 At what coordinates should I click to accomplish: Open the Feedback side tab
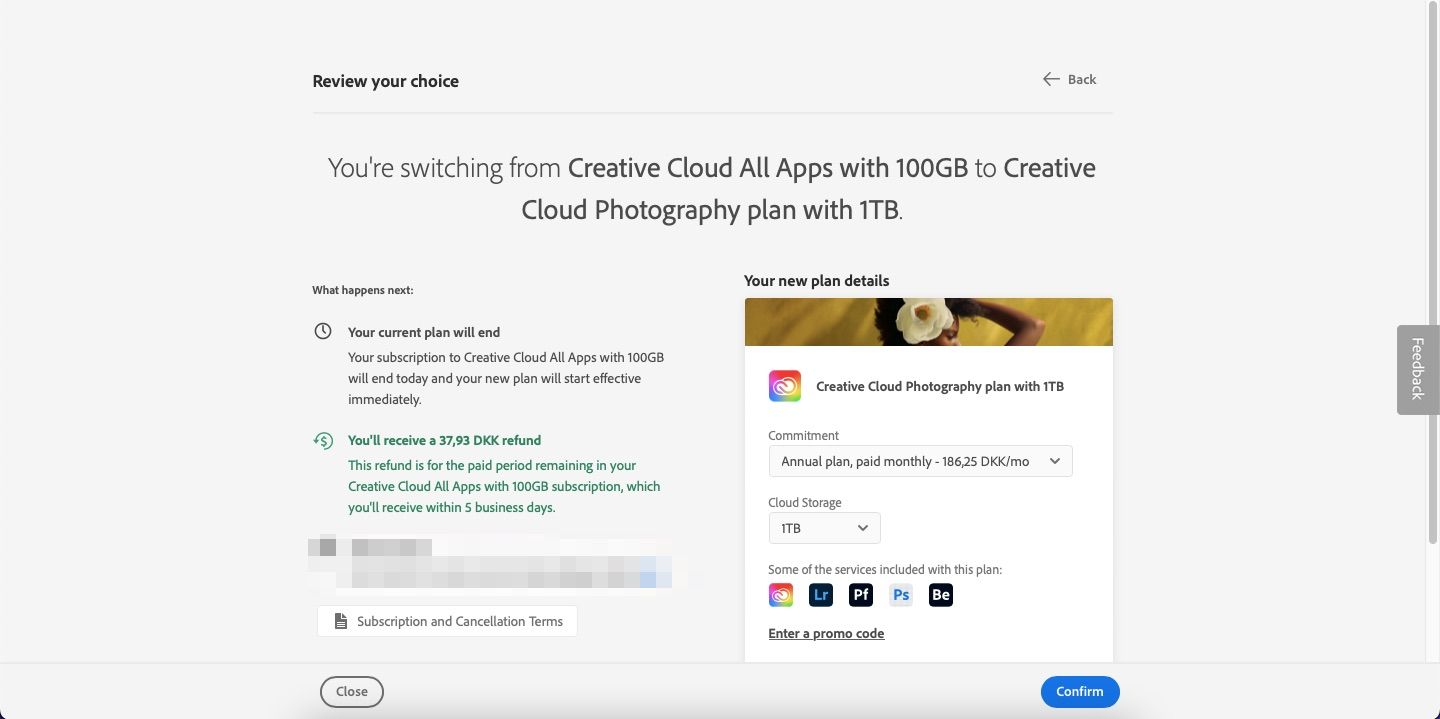tap(1417, 369)
